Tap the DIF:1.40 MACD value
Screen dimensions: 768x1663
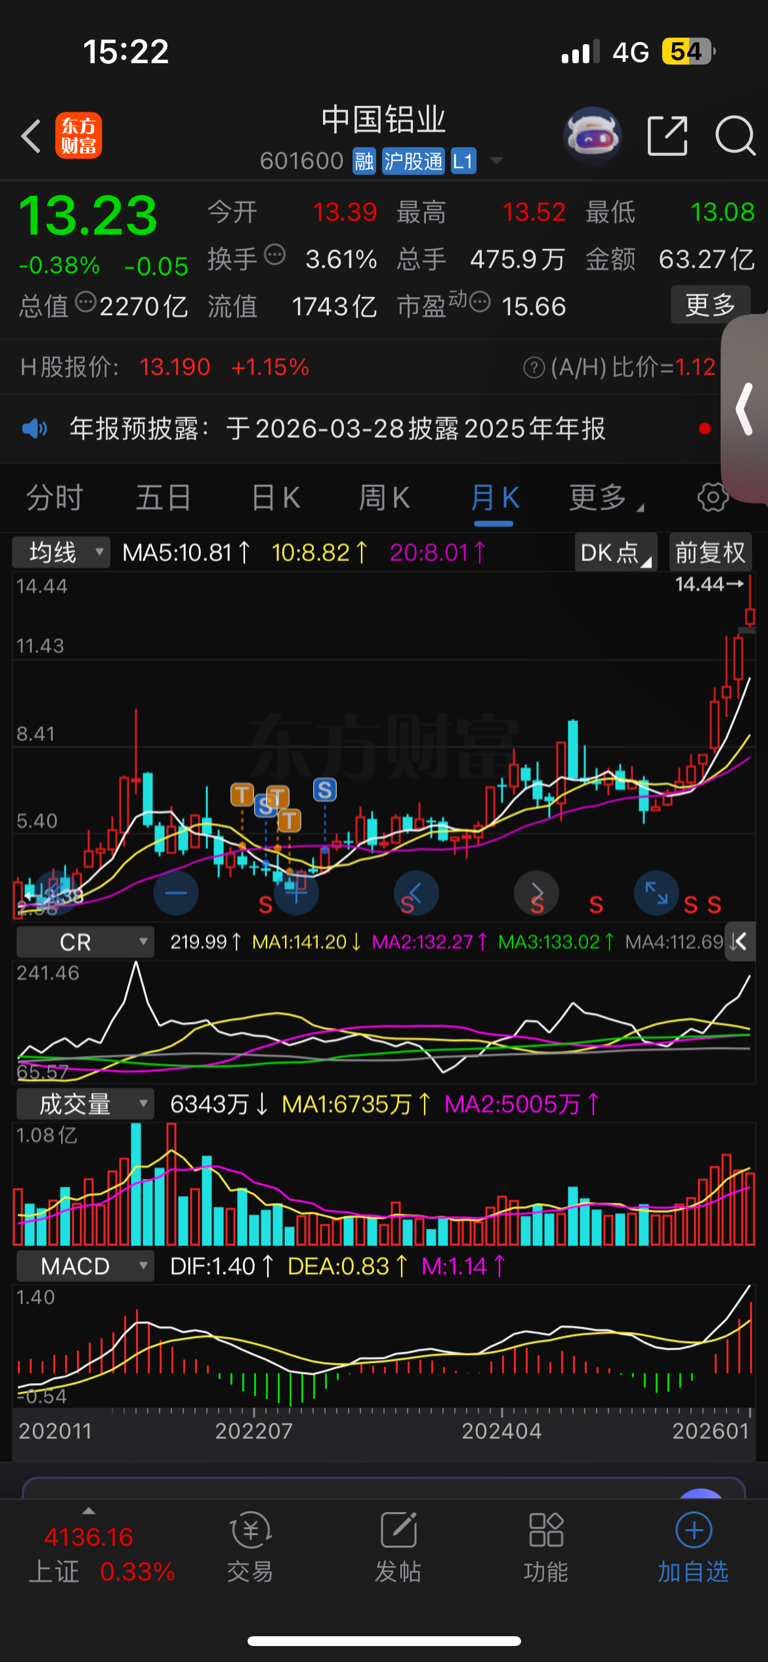[222, 1266]
